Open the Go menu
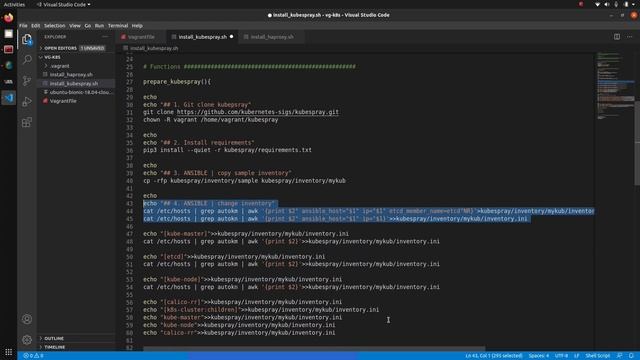This screenshot has height=360, width=640. pos(88,26)
